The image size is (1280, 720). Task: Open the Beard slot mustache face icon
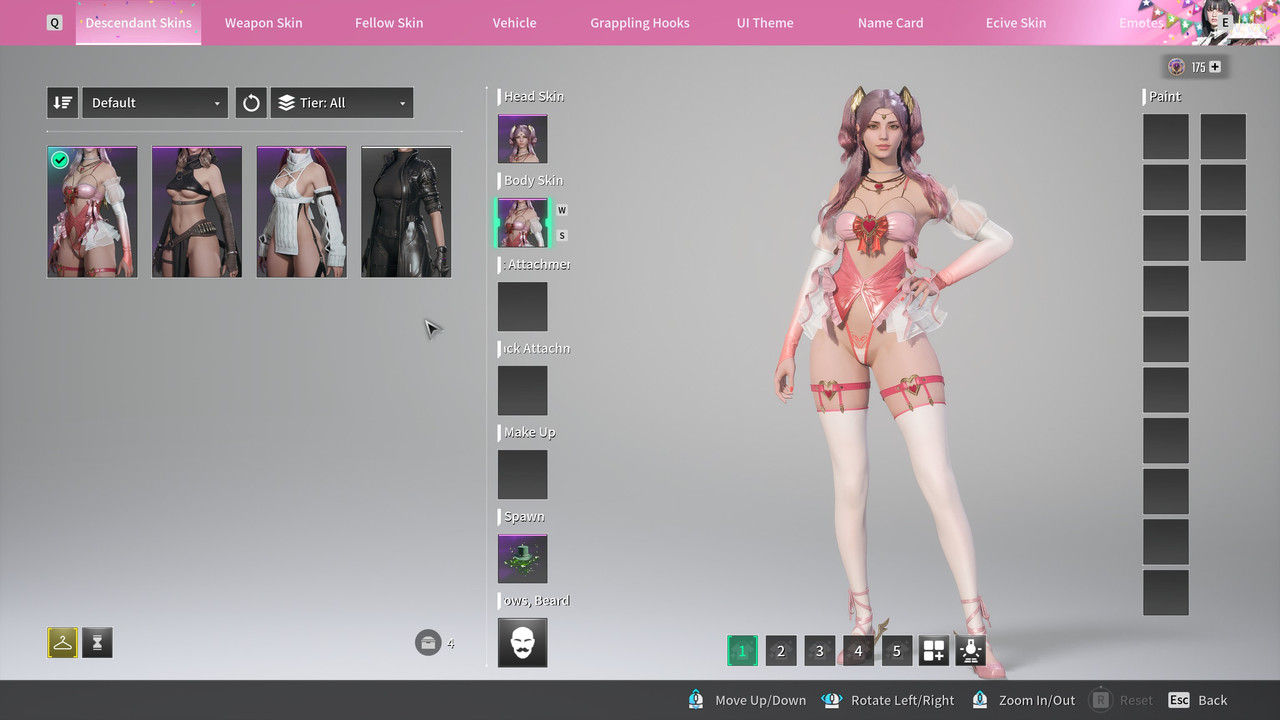[x=523, y=643]
